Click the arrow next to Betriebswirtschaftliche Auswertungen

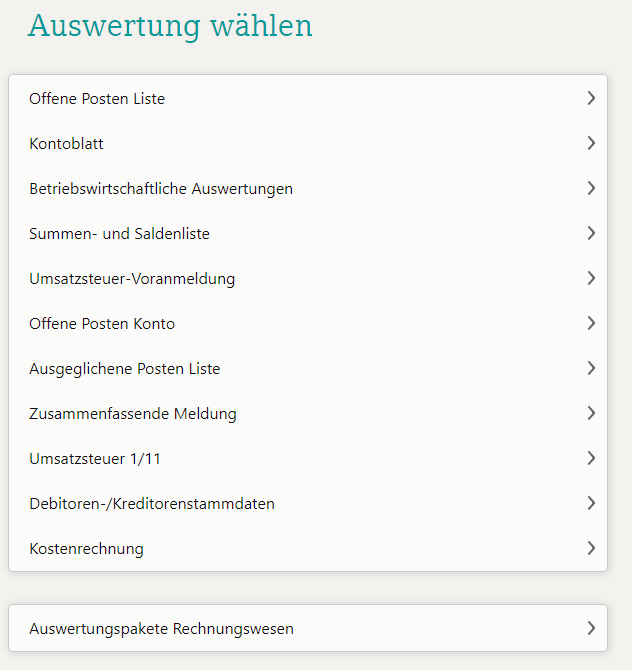591,188
